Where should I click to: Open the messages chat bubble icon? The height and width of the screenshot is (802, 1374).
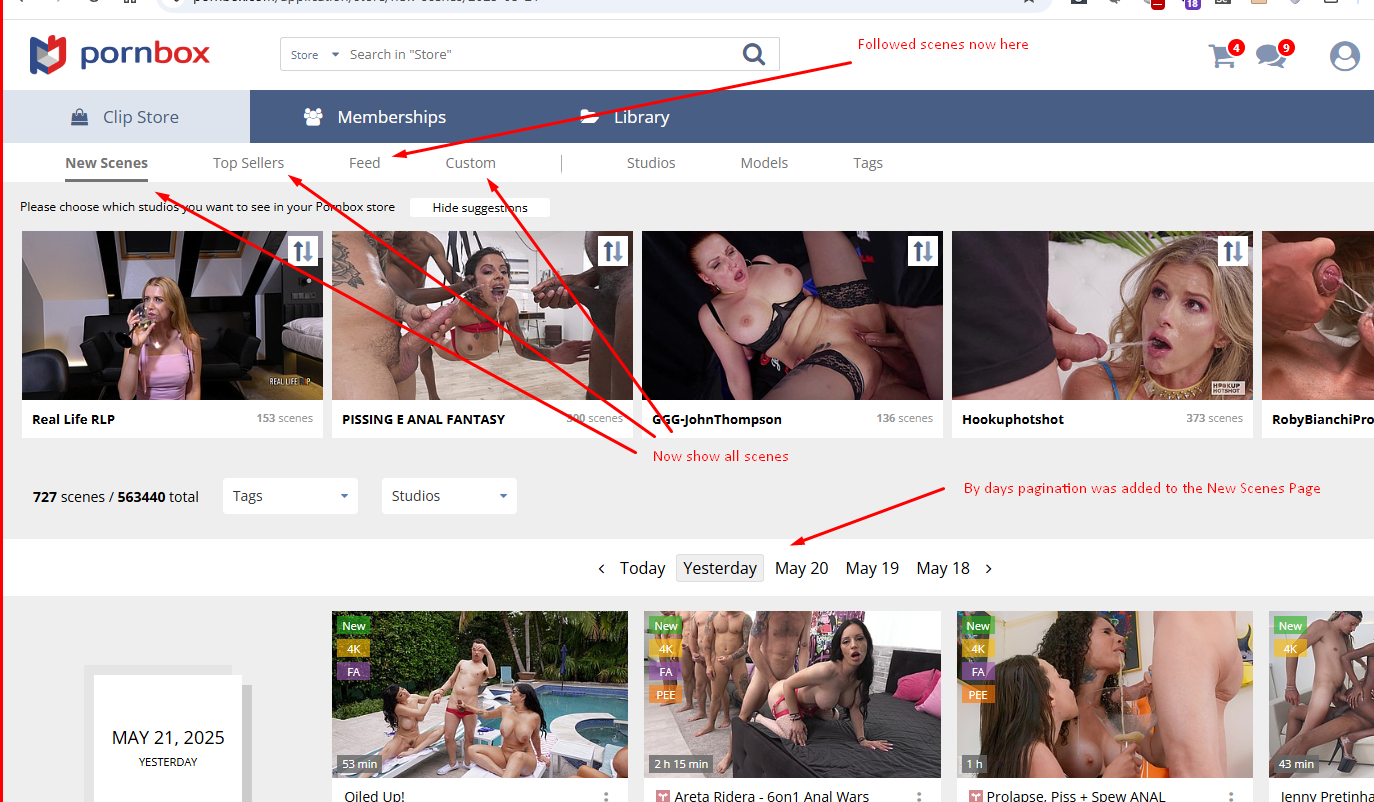(1271, 56)
